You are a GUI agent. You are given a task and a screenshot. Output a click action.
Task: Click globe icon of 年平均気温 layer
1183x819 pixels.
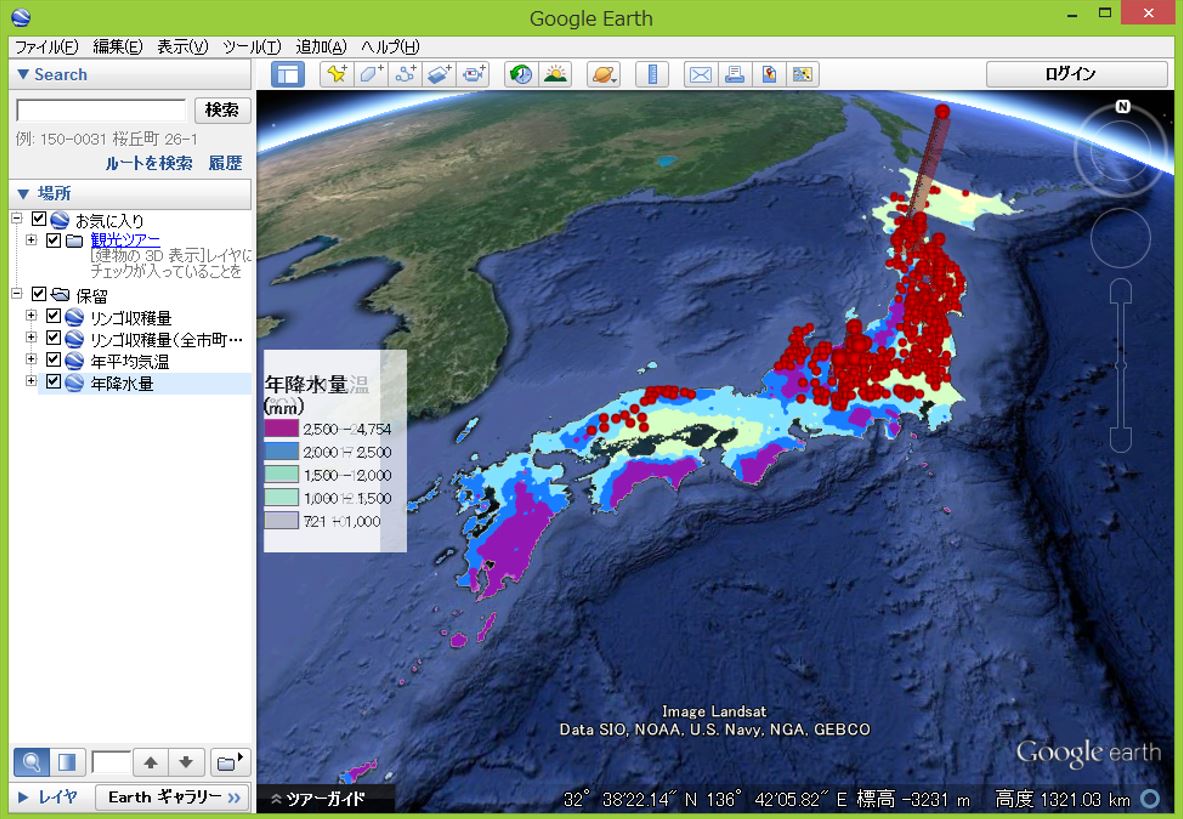tap(74, 360)
